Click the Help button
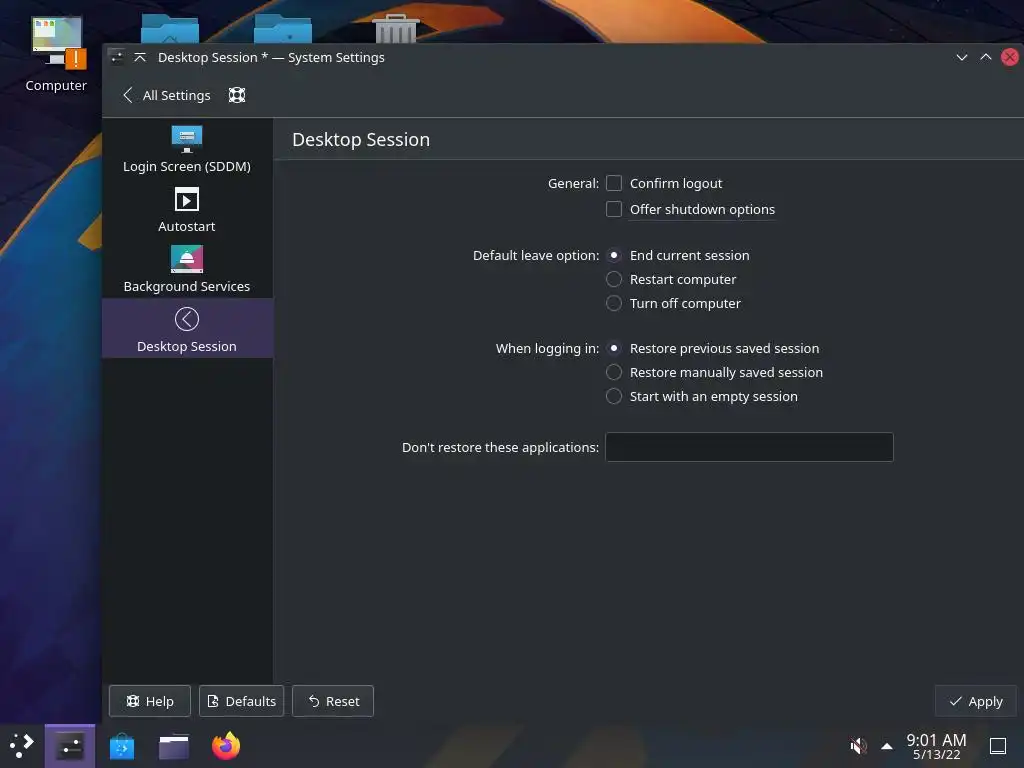 [150, 701]
